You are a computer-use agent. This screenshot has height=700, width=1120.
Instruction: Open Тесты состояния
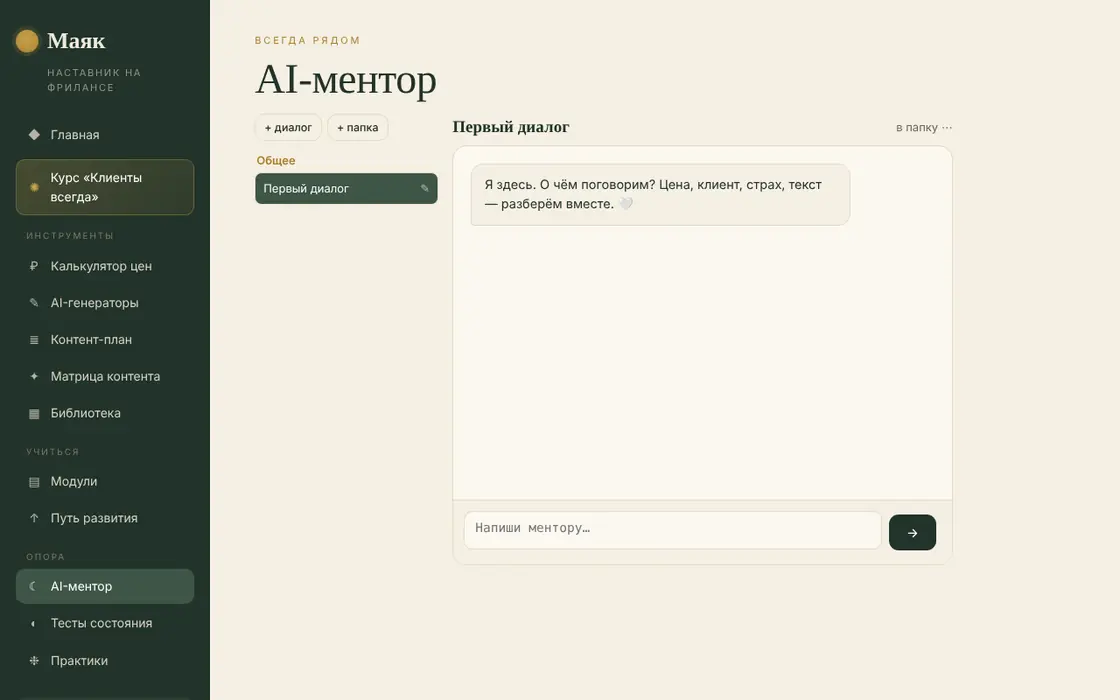coord(105,624)
